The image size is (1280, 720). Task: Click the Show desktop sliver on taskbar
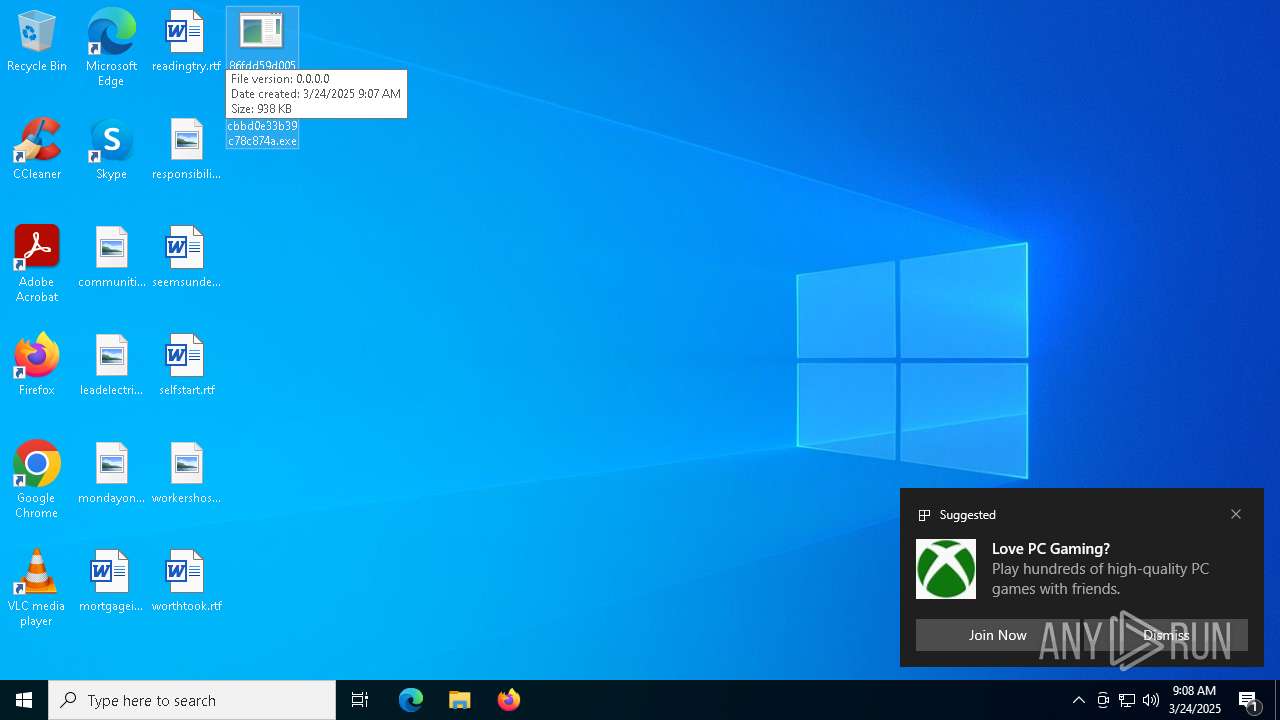point(1277,700)
